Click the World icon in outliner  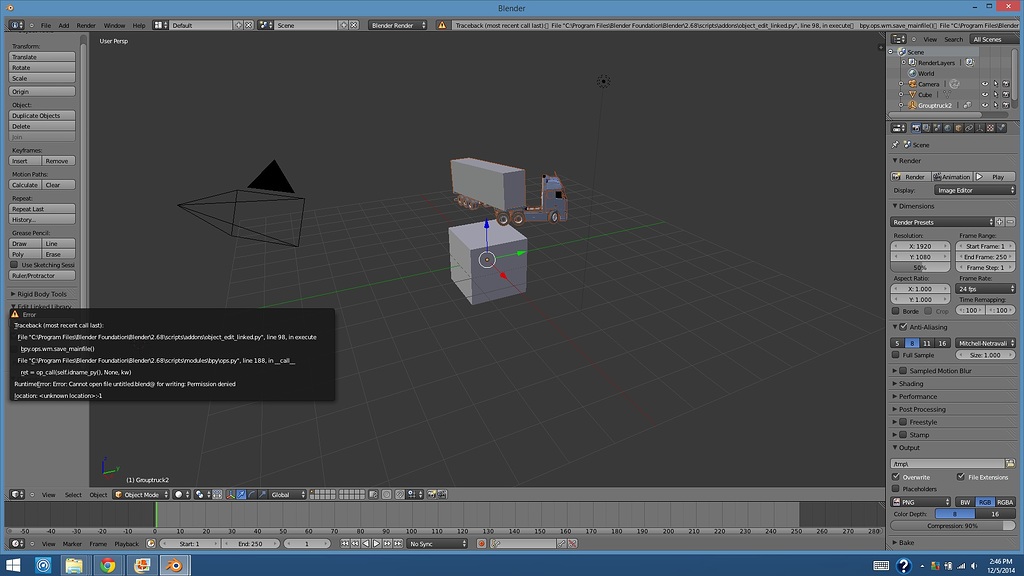pyautogui.click(x=912, y=73)
